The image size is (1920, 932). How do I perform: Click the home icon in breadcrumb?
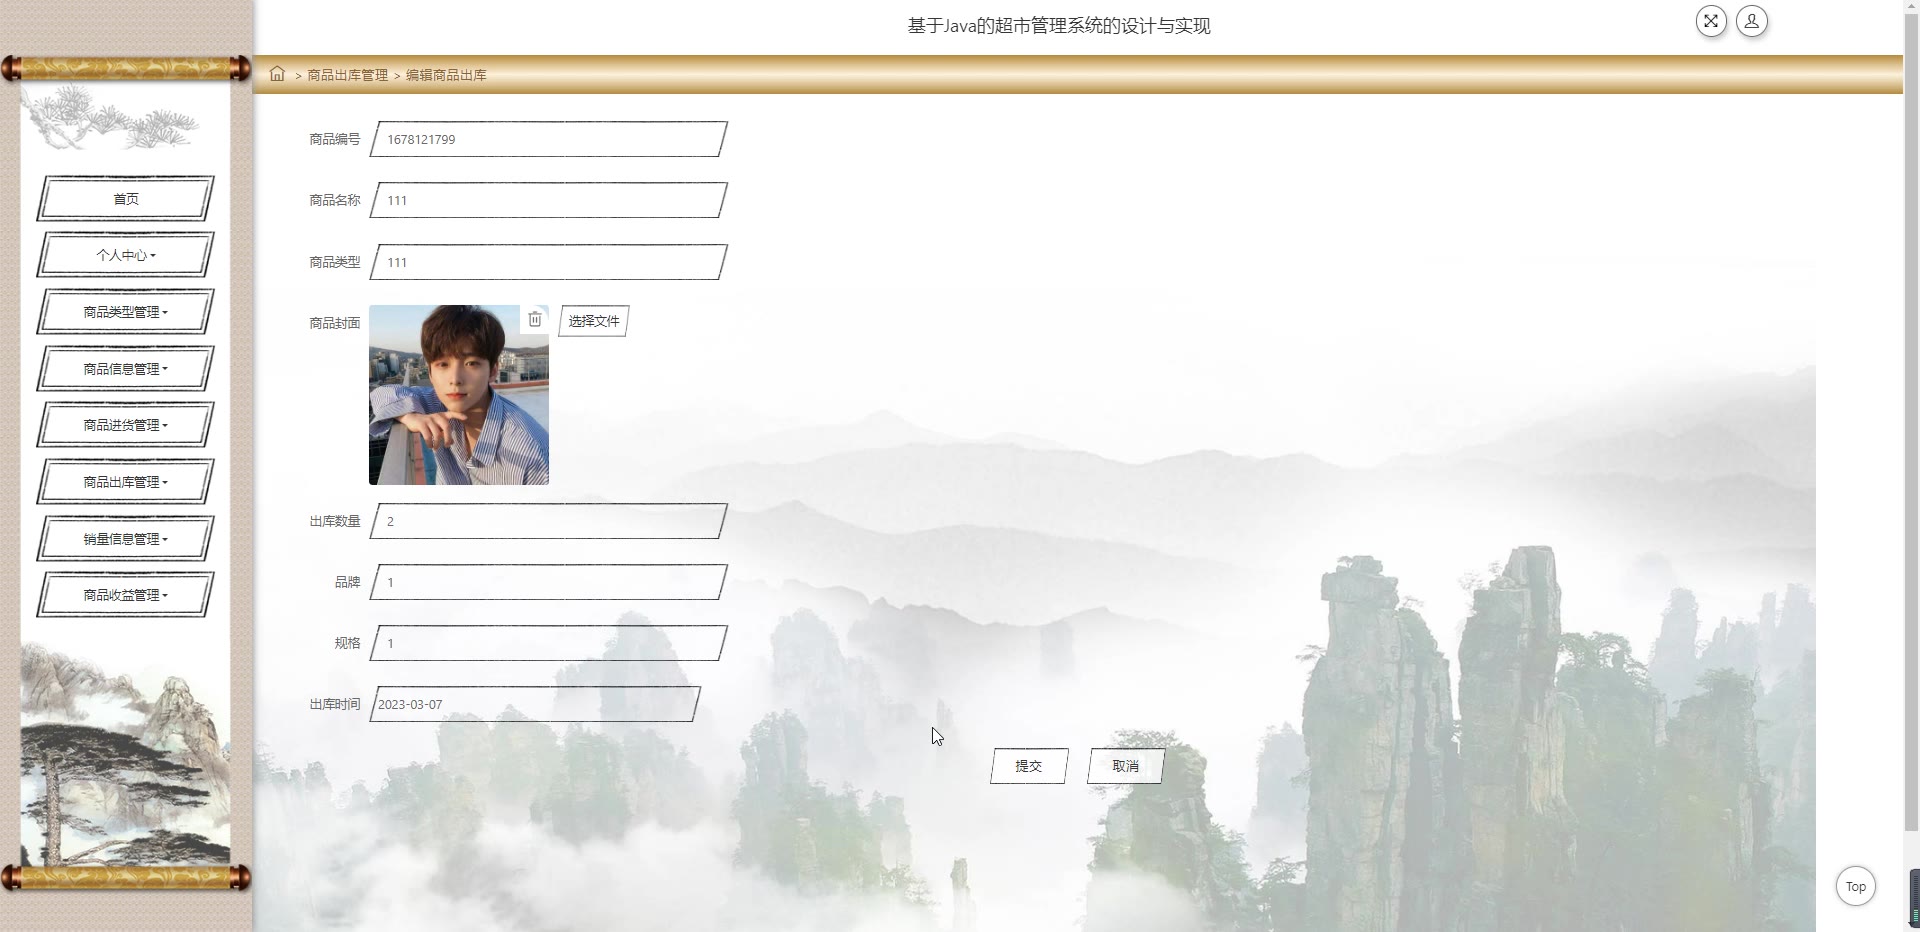[x=277, y=74]
